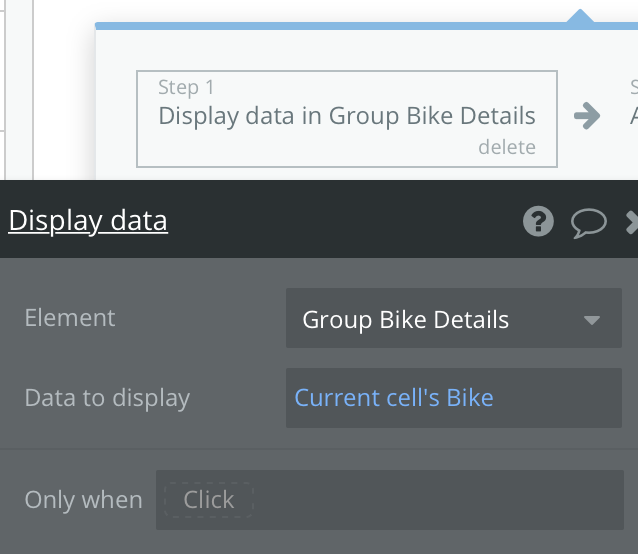Click the Only when label
The width and height of the screenshot is (638, 554).
tap(83, 500)
